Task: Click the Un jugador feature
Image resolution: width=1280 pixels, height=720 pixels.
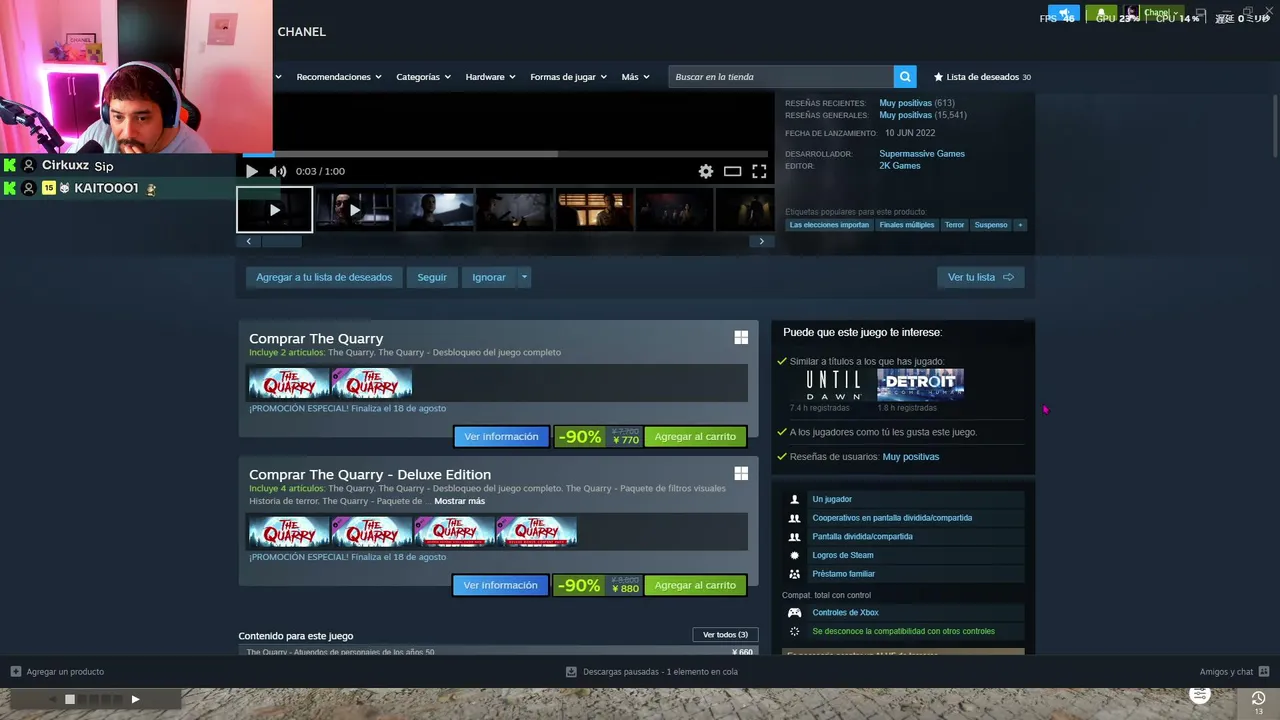Action: pos(904,499)
